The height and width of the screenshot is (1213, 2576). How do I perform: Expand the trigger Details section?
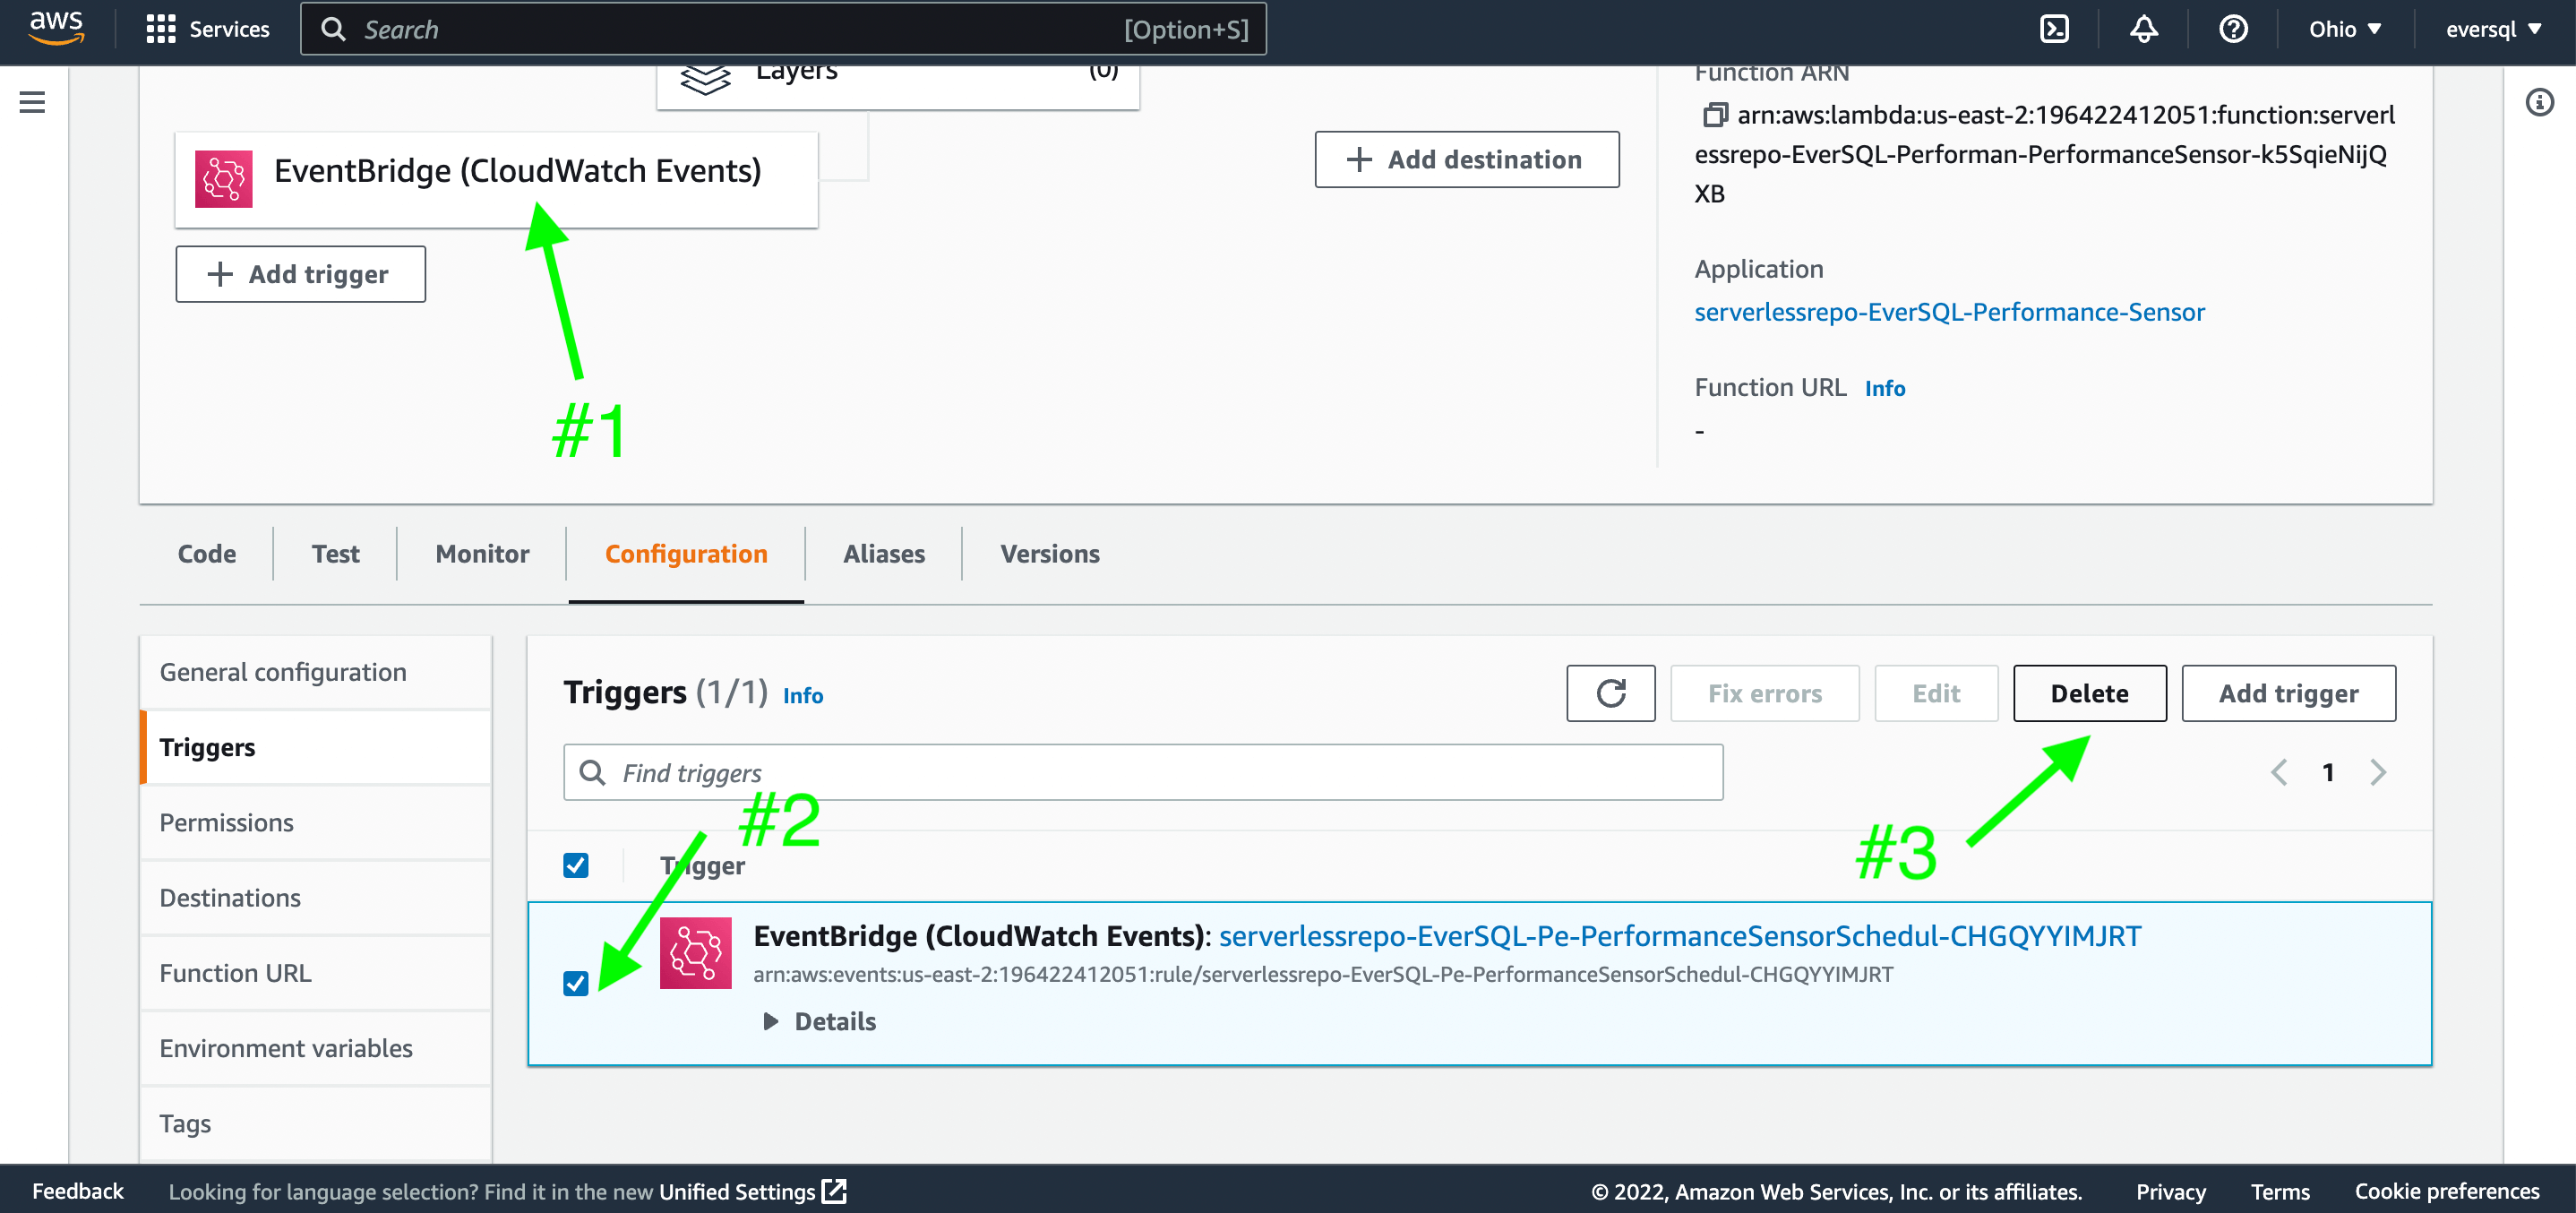[x=819, y=1021]
